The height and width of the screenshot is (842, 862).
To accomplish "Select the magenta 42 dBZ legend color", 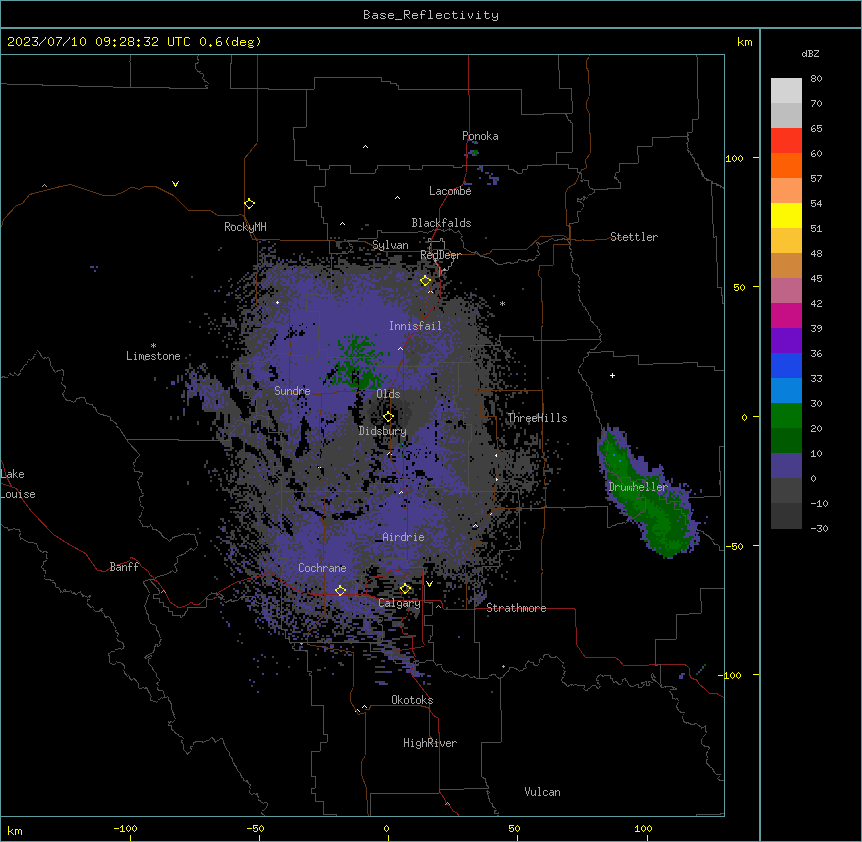I will coord(786,315).
